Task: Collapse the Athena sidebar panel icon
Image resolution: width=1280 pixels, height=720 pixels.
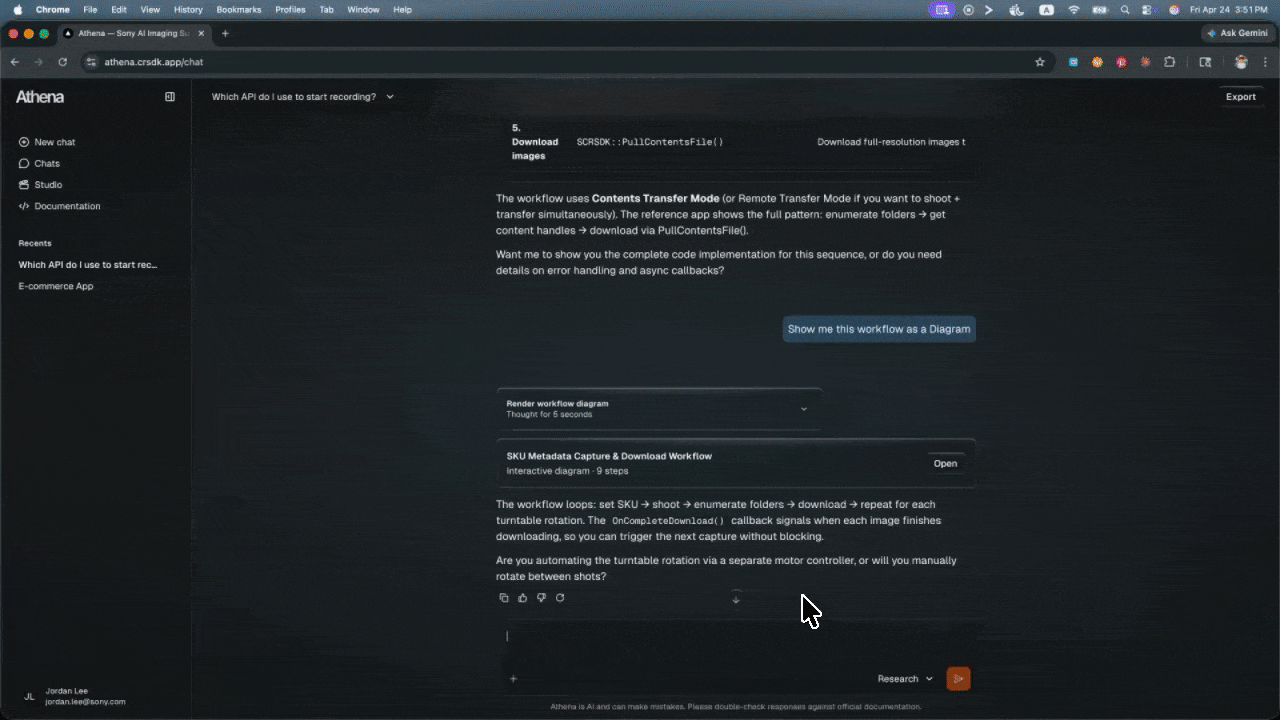Action: (170, 97)
